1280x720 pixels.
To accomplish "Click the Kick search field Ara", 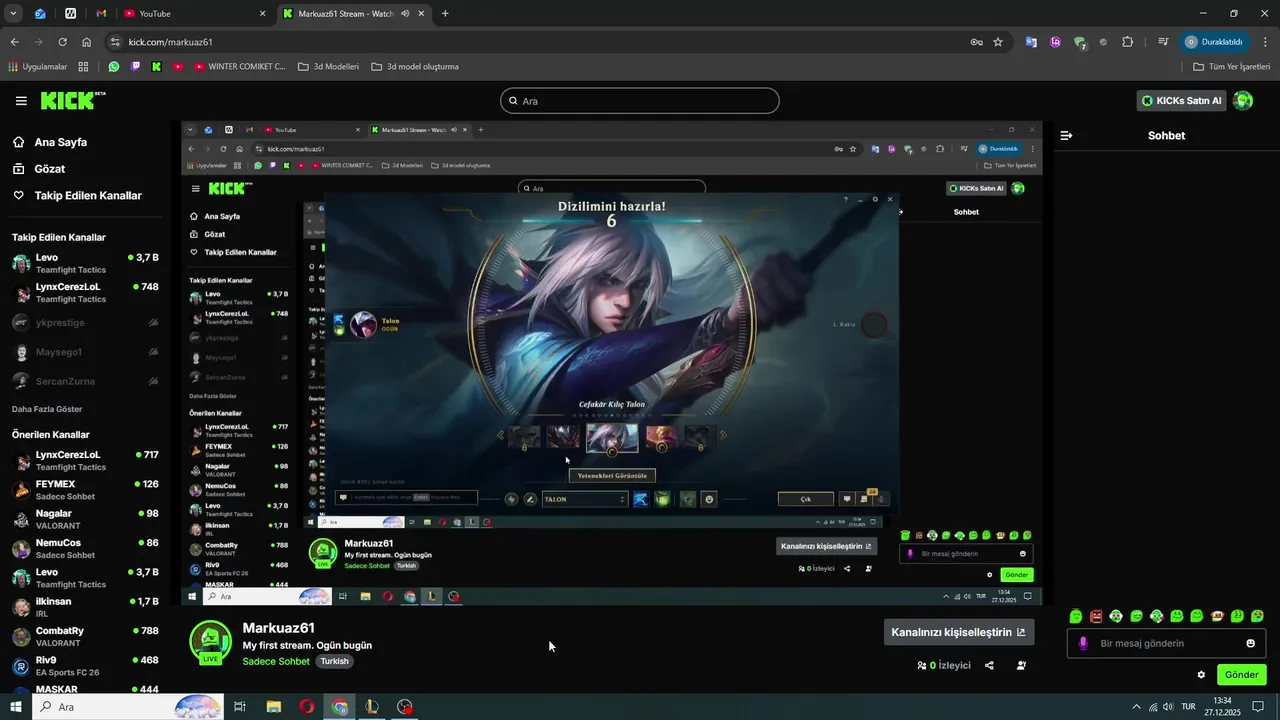I will [x=640, y=101].
